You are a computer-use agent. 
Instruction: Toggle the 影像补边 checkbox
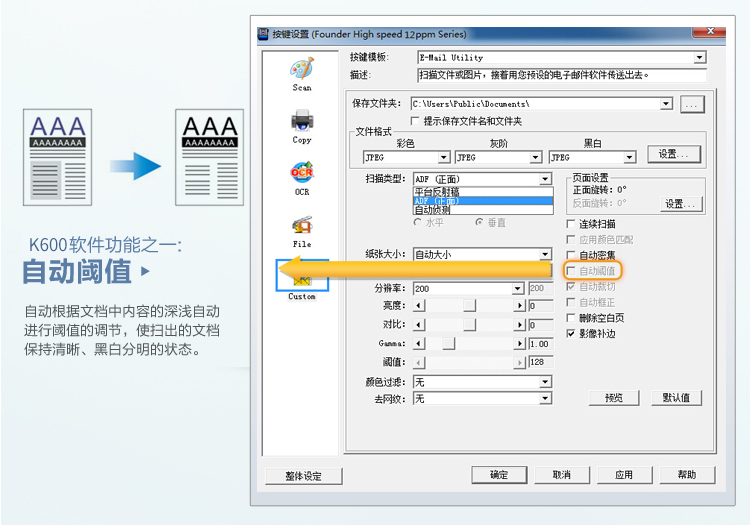[x=572, y=333]
